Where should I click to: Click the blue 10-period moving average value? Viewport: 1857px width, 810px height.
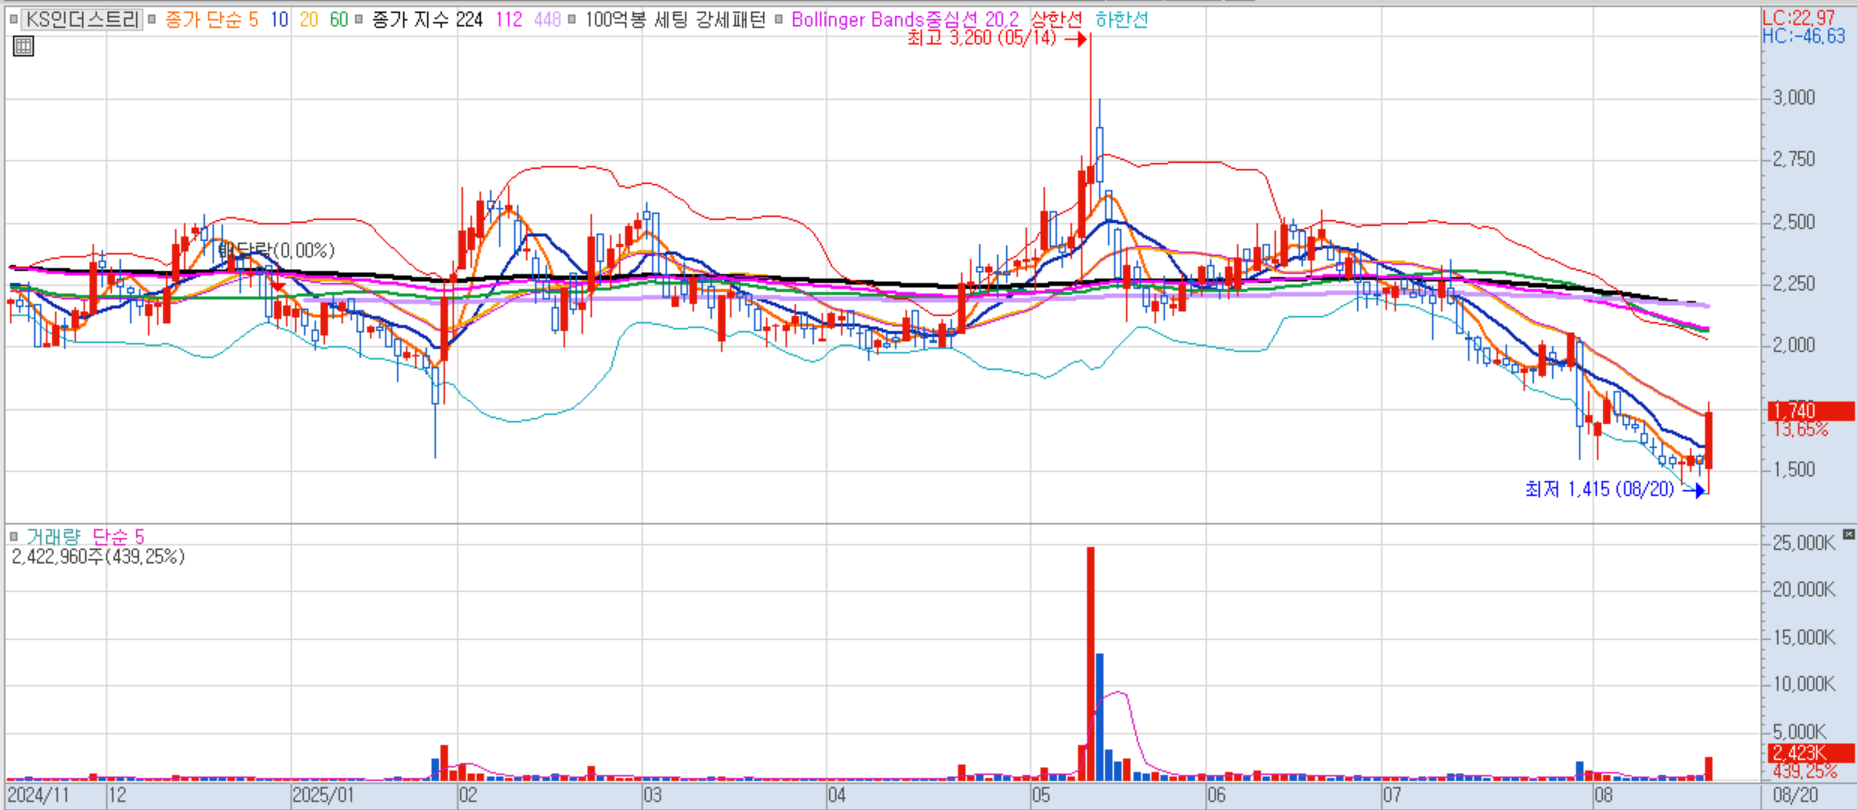(279, 19)
